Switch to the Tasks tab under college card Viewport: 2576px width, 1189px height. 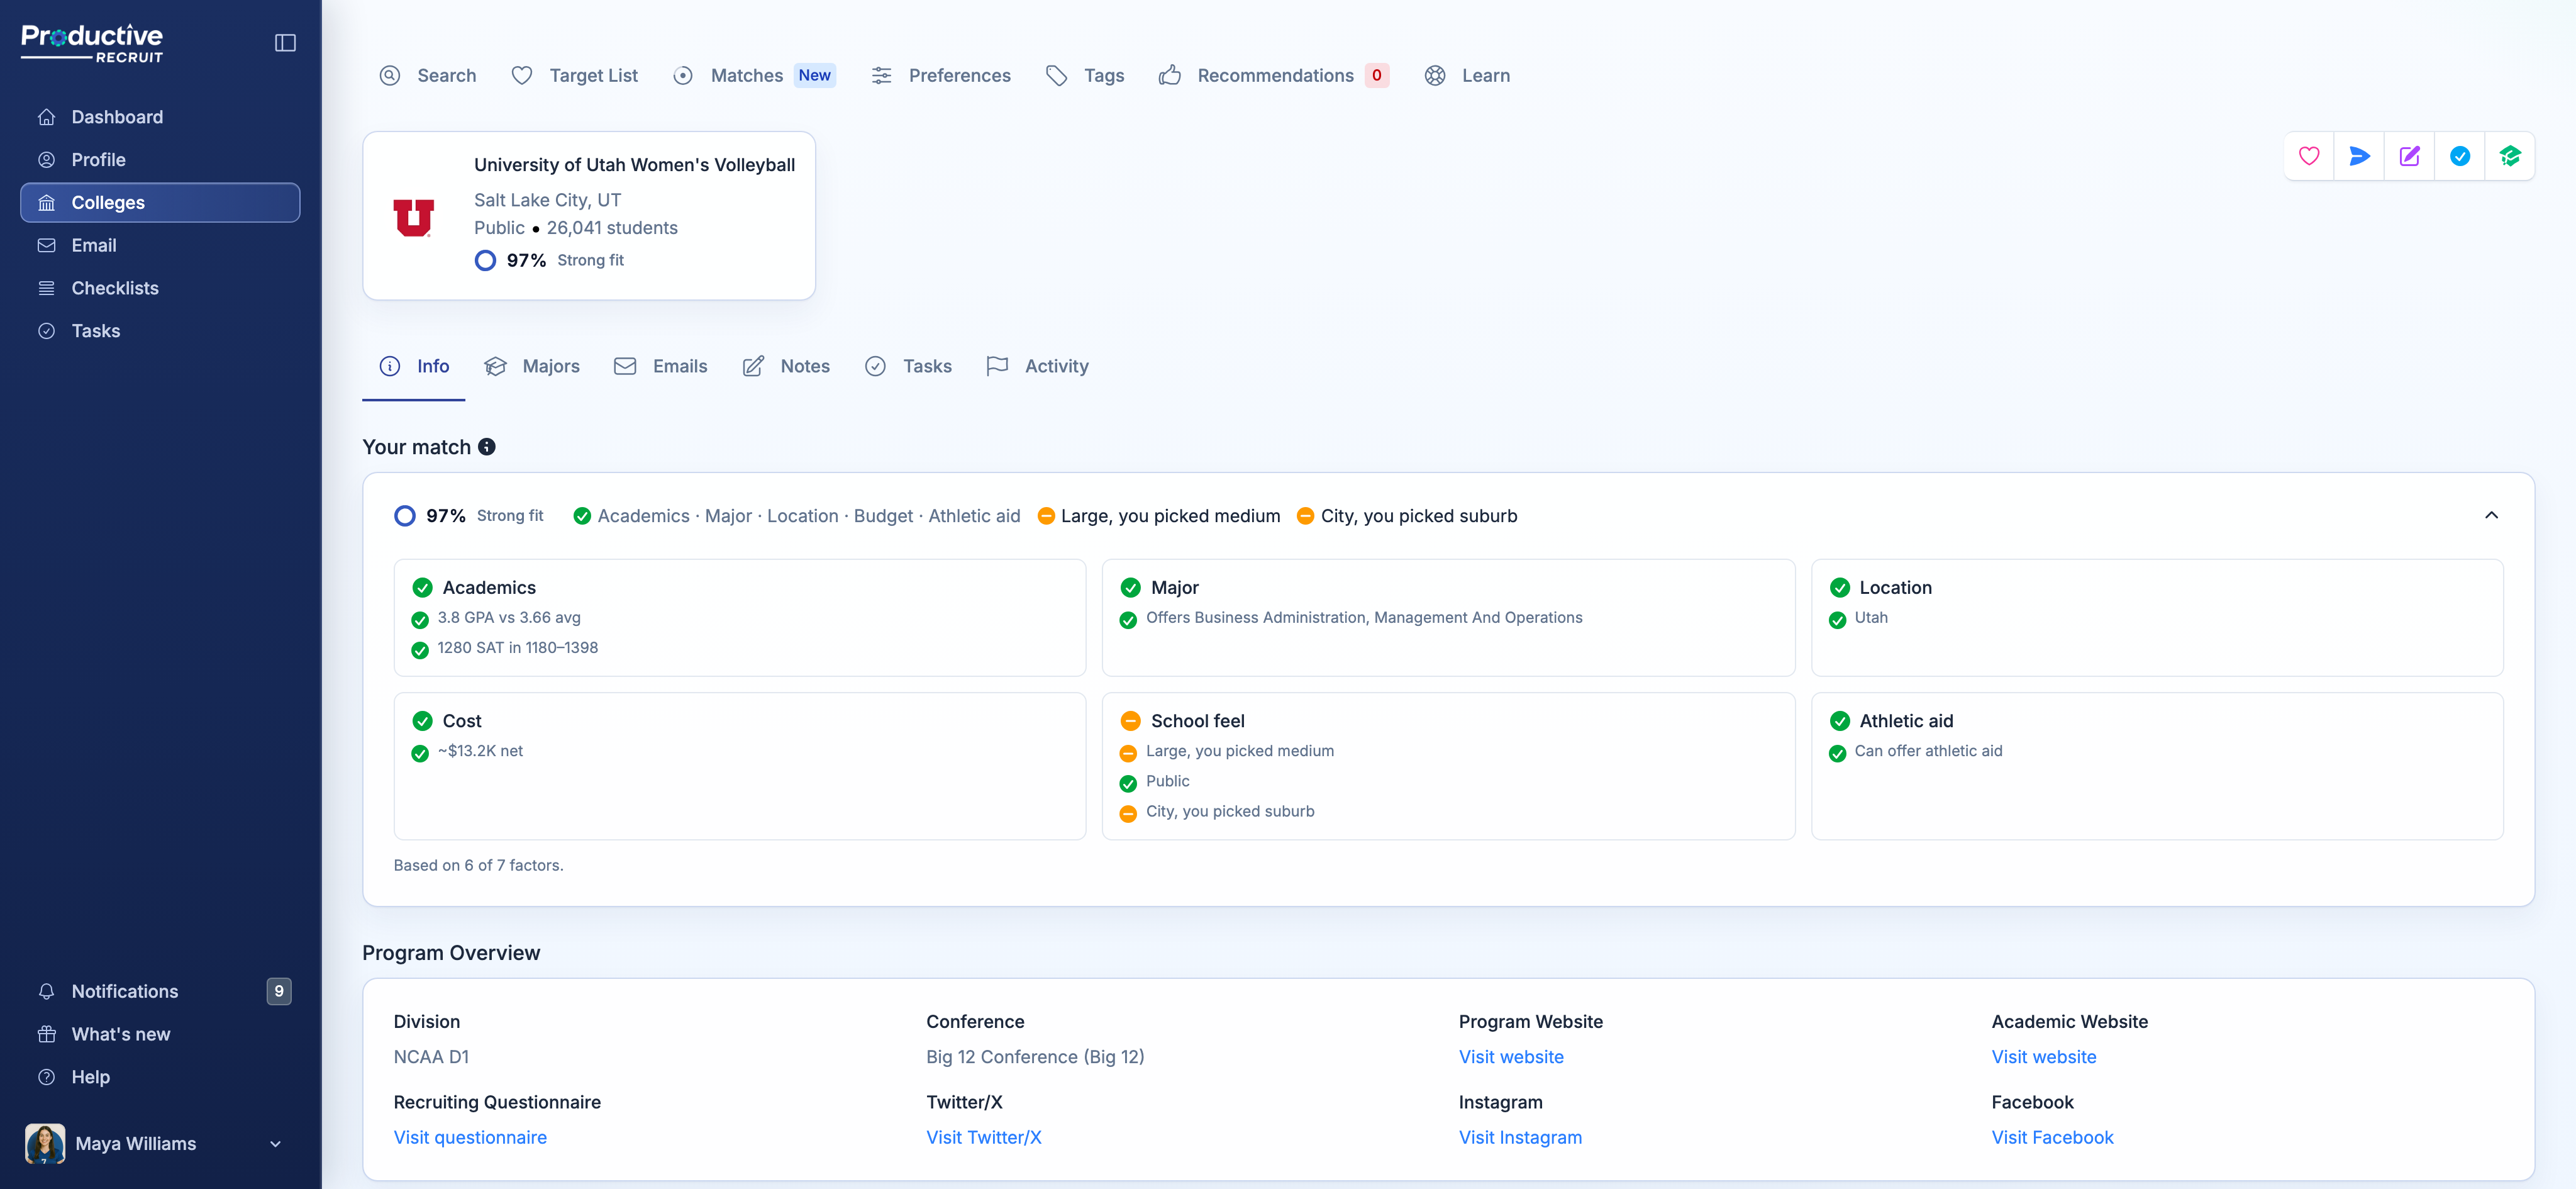(x=908, y=366)
